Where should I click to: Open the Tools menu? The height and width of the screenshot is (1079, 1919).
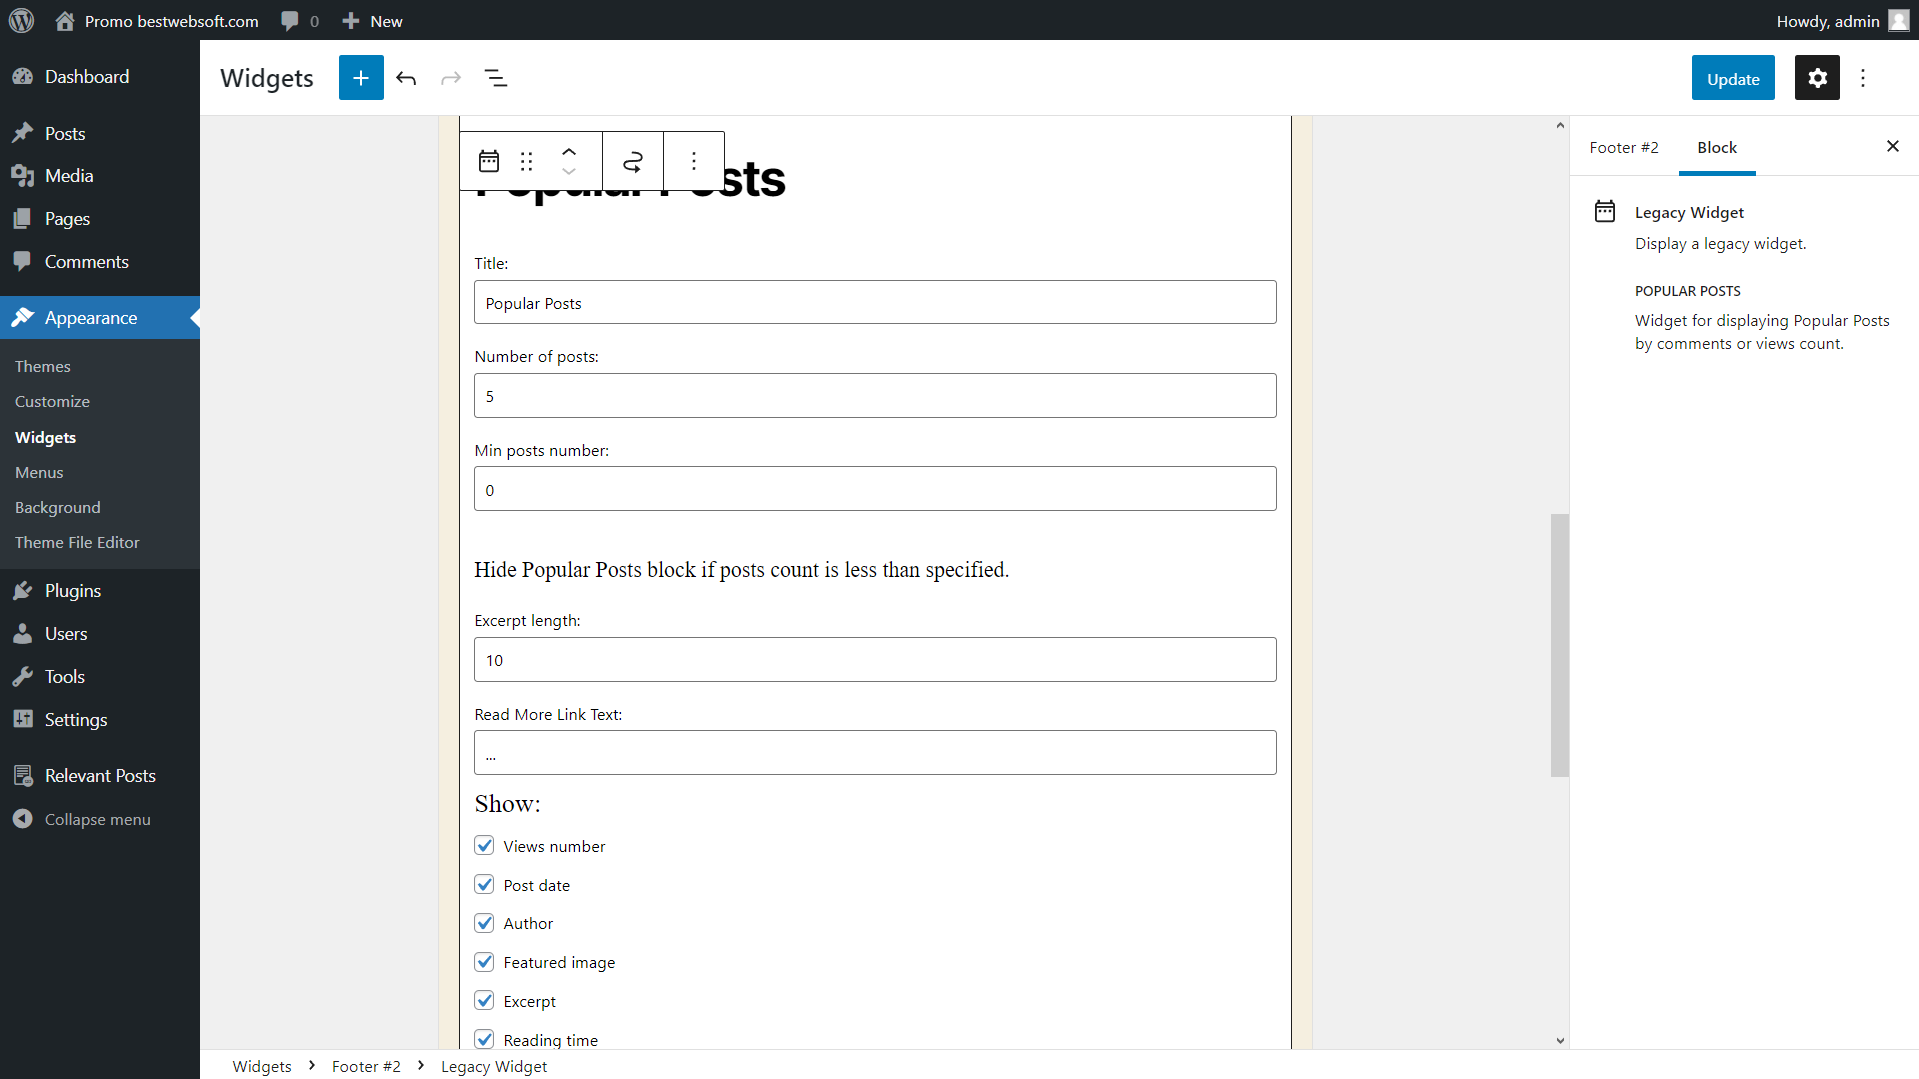[100, 677]
